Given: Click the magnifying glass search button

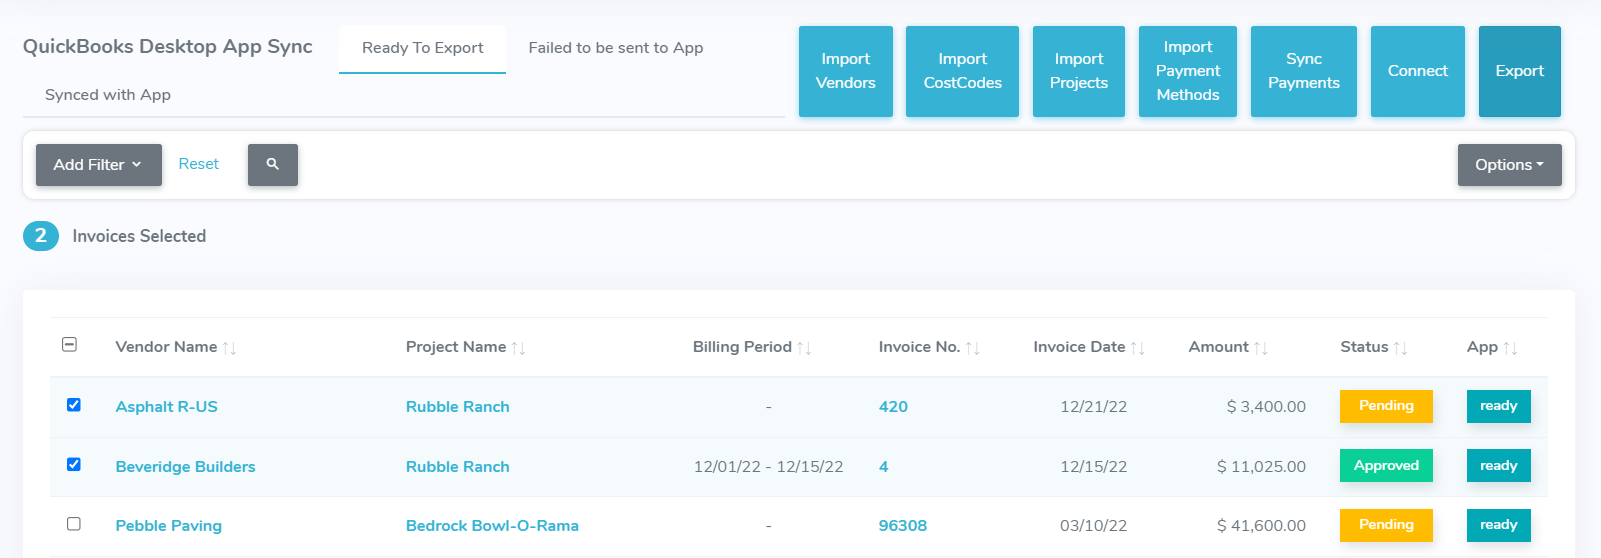Looking at the screenshot, I should [x=272, y=164].
